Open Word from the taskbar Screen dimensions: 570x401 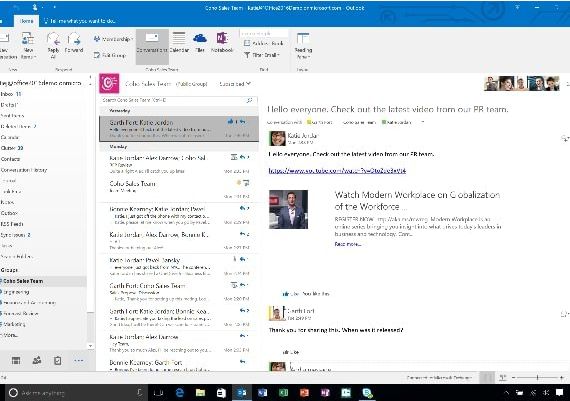[x=262, y=393]
